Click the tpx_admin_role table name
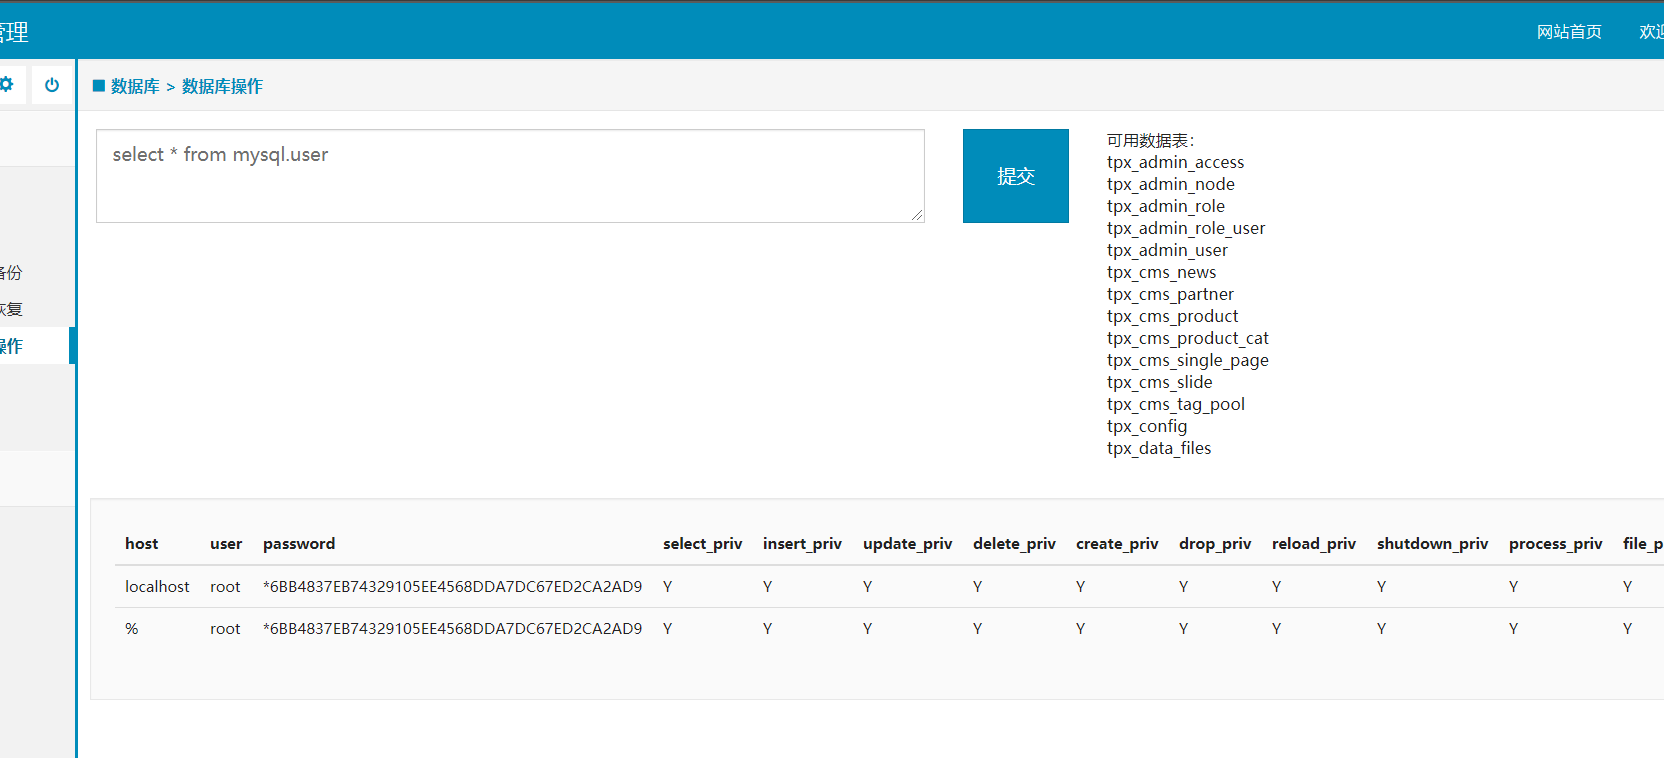Image resolution: width=1664 pixels, height=758 pixels. click(1165, 206)
